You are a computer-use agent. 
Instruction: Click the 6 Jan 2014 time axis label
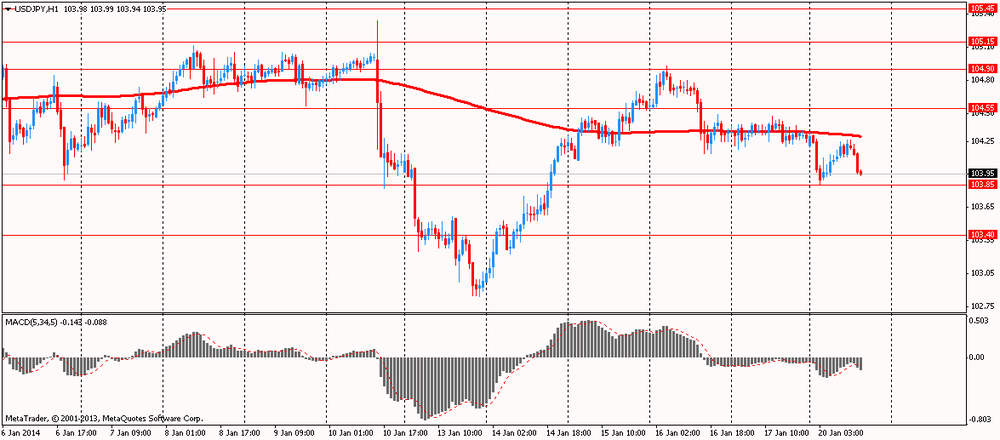point(19,432)
